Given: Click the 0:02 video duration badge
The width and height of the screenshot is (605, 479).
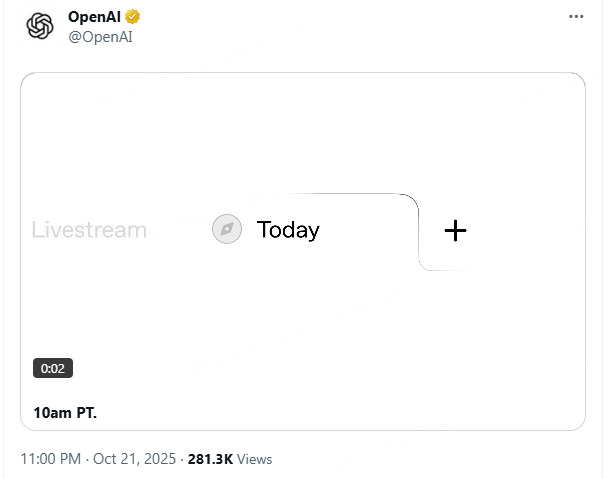Looking at the screenshot, I should point(52,368).
